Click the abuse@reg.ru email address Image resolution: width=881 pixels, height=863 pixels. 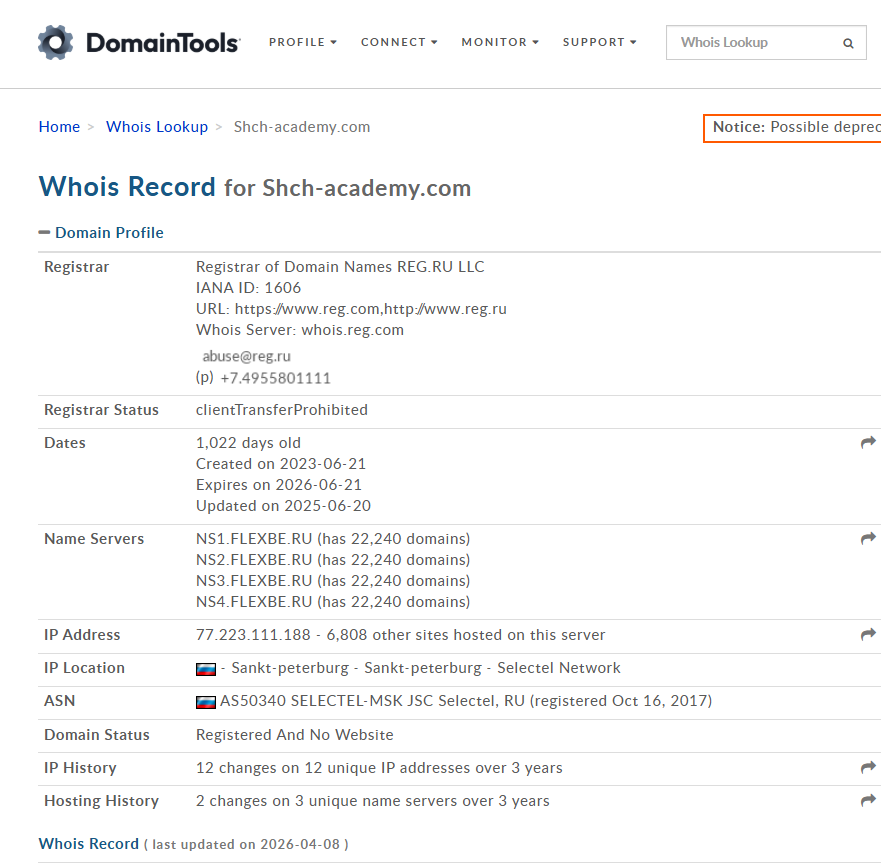point(247,356)
